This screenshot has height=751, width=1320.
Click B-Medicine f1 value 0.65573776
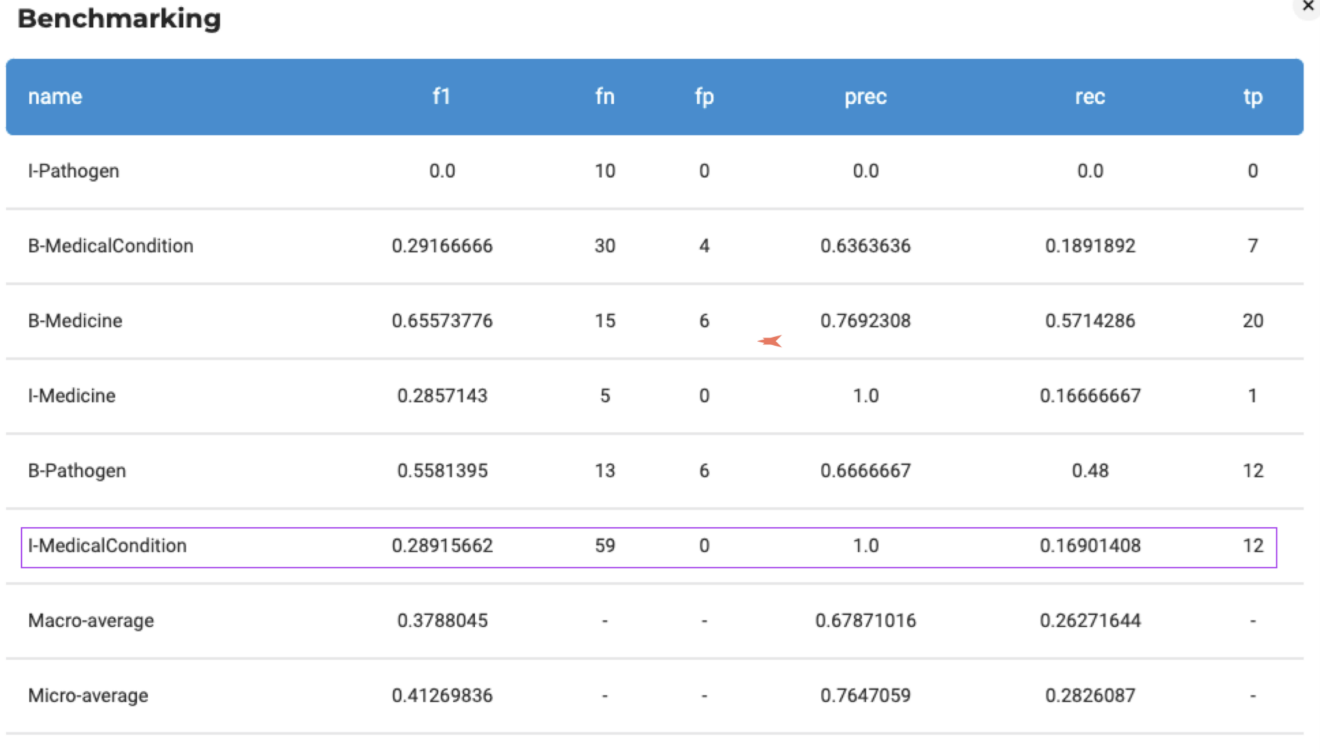[442, 321]
